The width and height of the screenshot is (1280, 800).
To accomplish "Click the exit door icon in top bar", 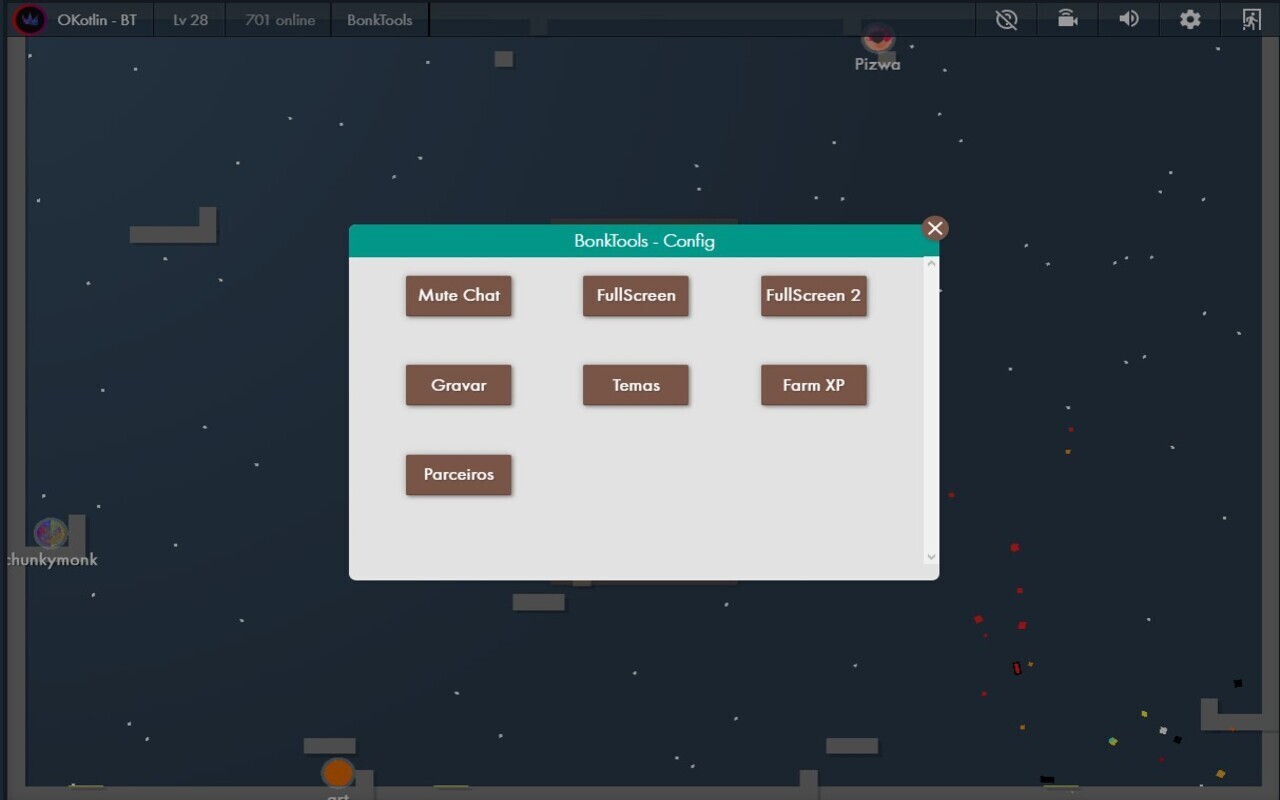I will [1251, 19].
